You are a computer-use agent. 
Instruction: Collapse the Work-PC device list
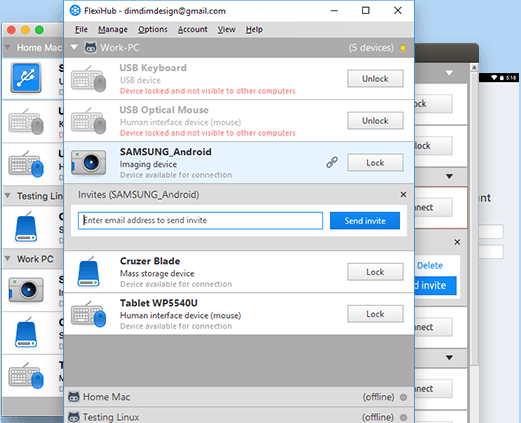point(74,47)
